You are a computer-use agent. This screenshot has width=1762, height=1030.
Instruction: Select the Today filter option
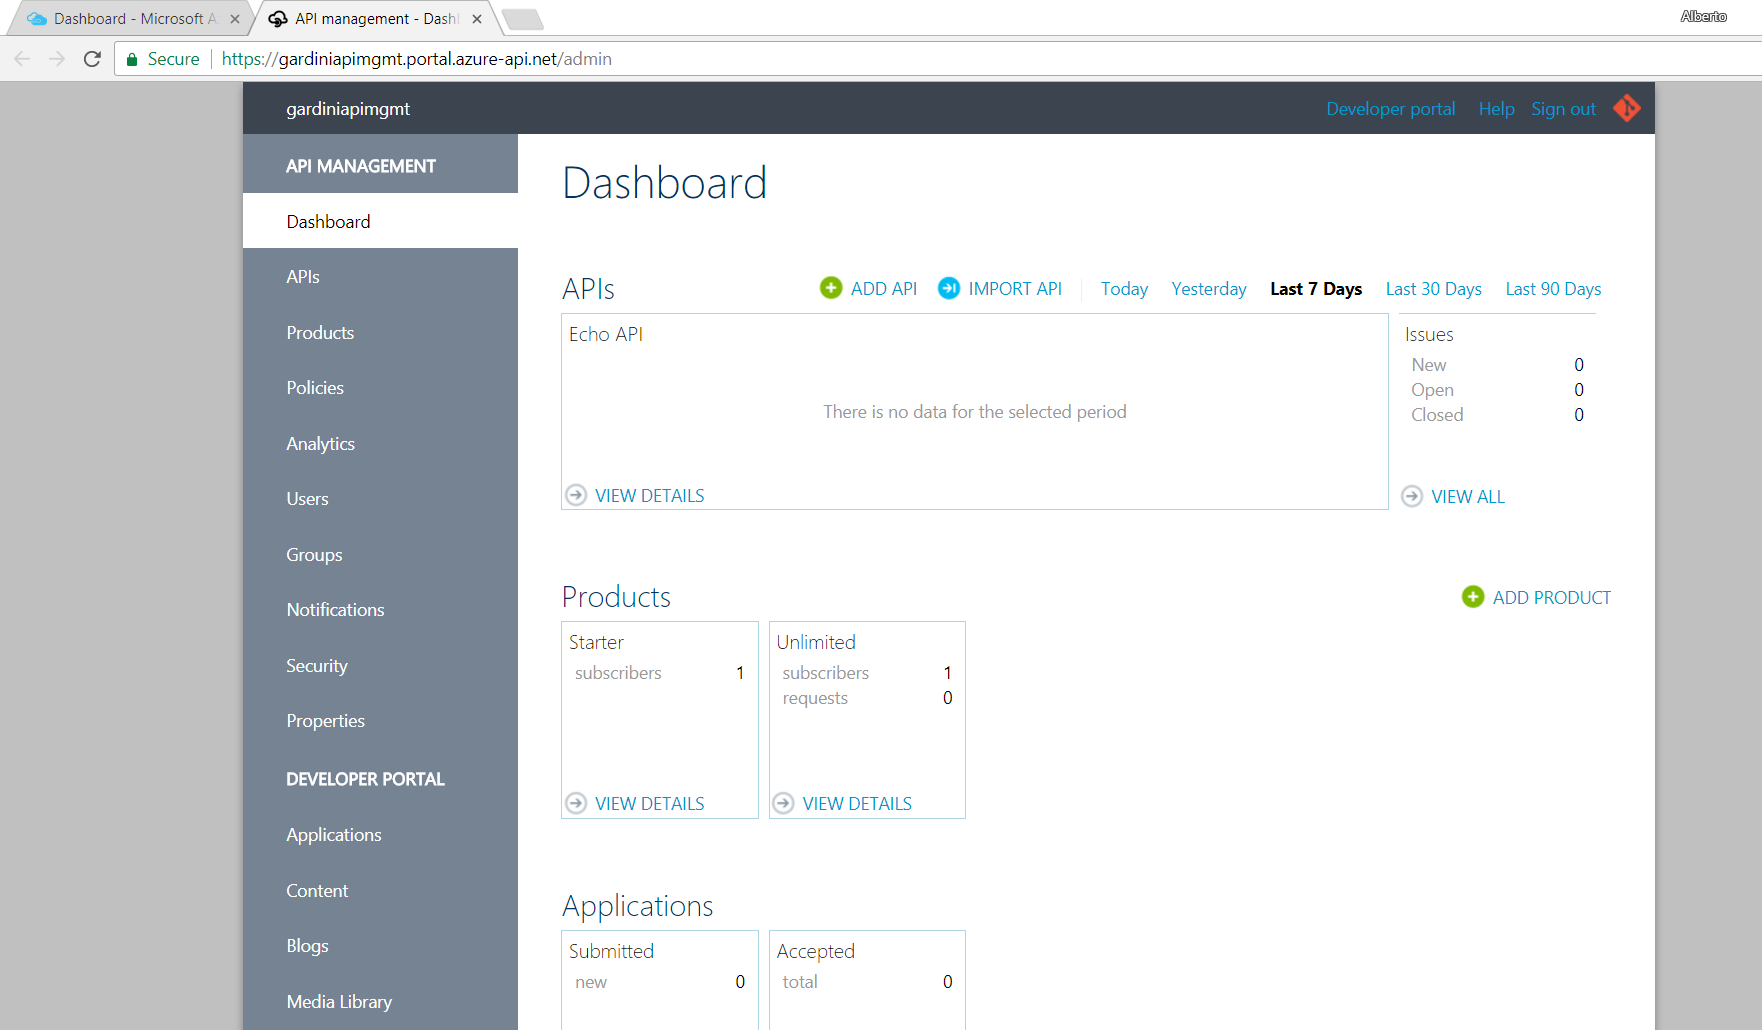coord(1123,288)
